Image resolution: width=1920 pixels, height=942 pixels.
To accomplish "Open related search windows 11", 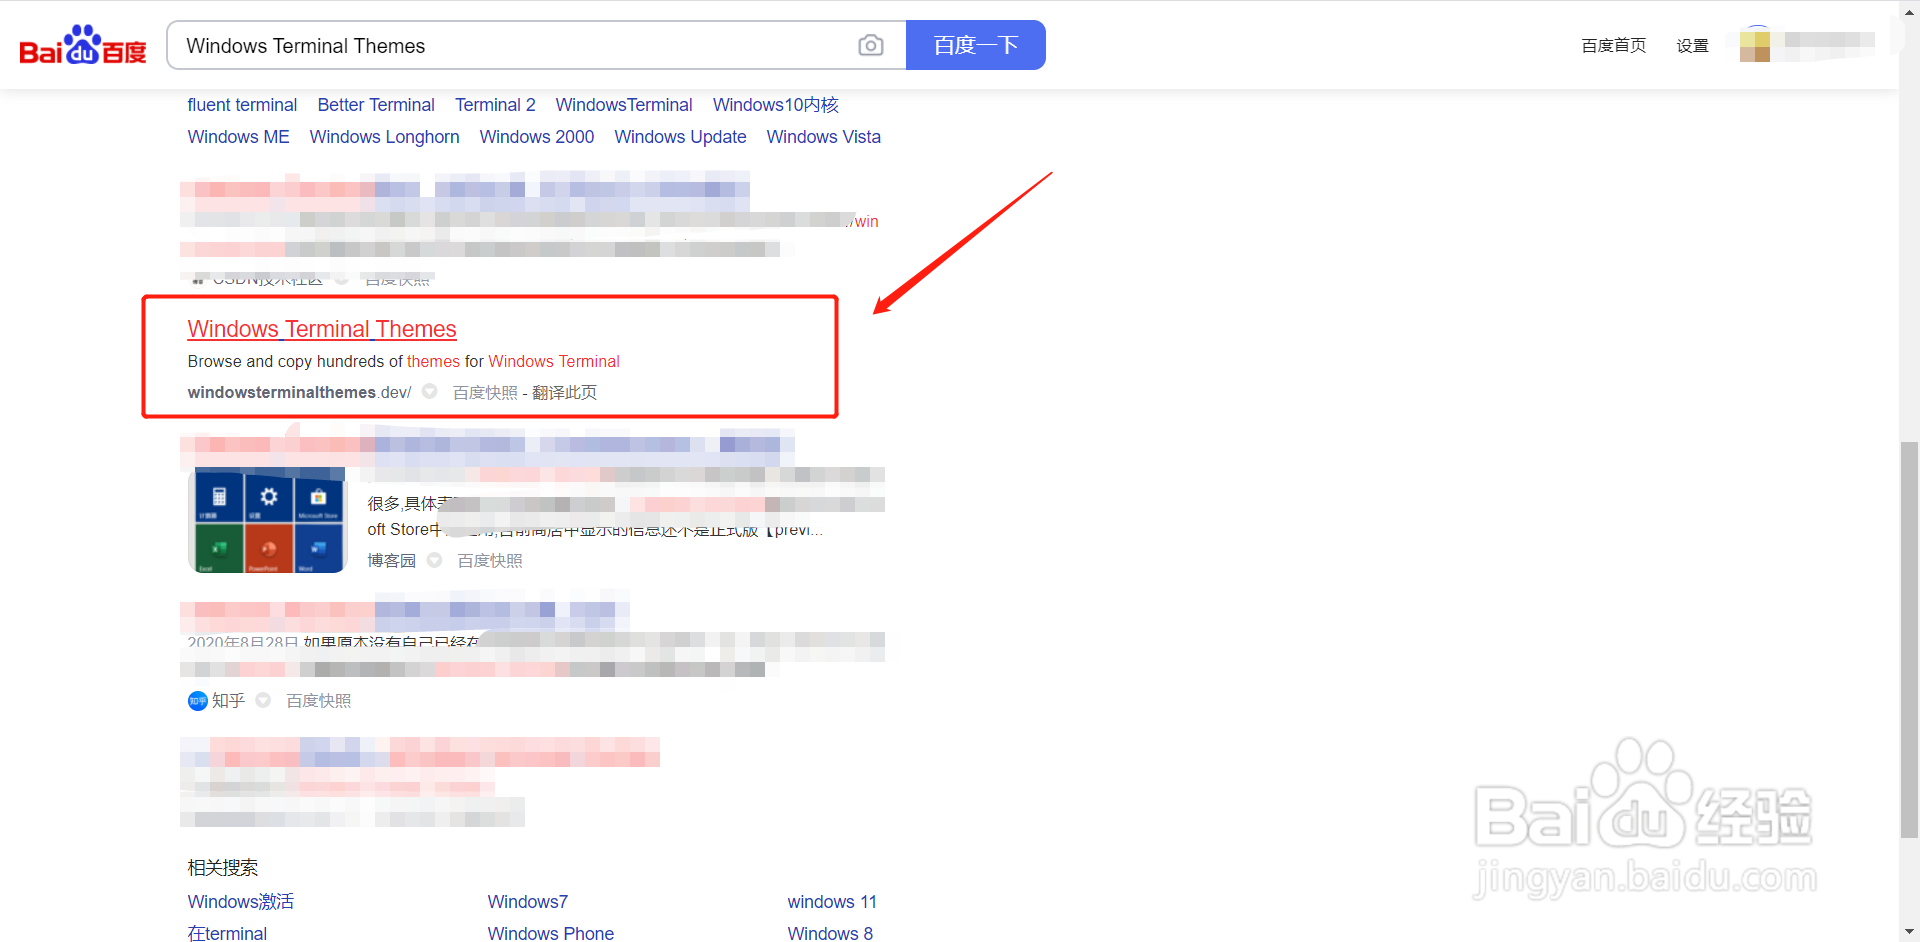I will [832, 902].
